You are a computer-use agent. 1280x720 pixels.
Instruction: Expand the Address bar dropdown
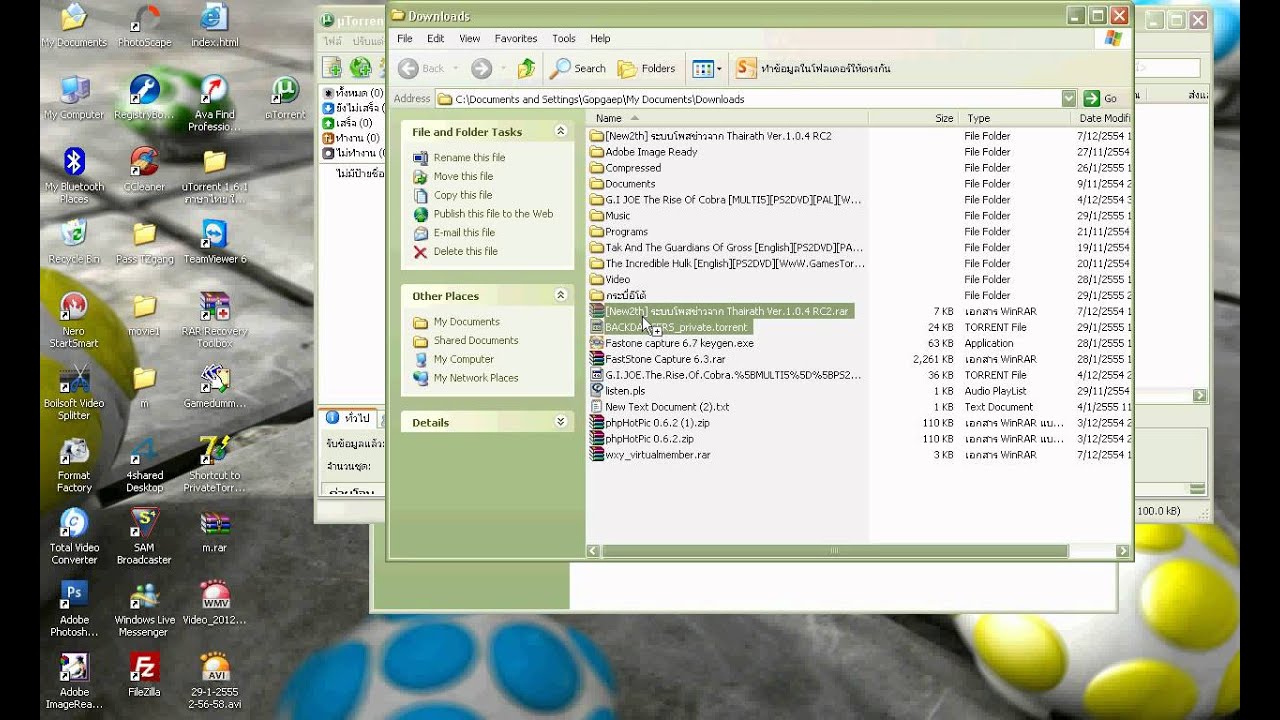click(1068, 99)
